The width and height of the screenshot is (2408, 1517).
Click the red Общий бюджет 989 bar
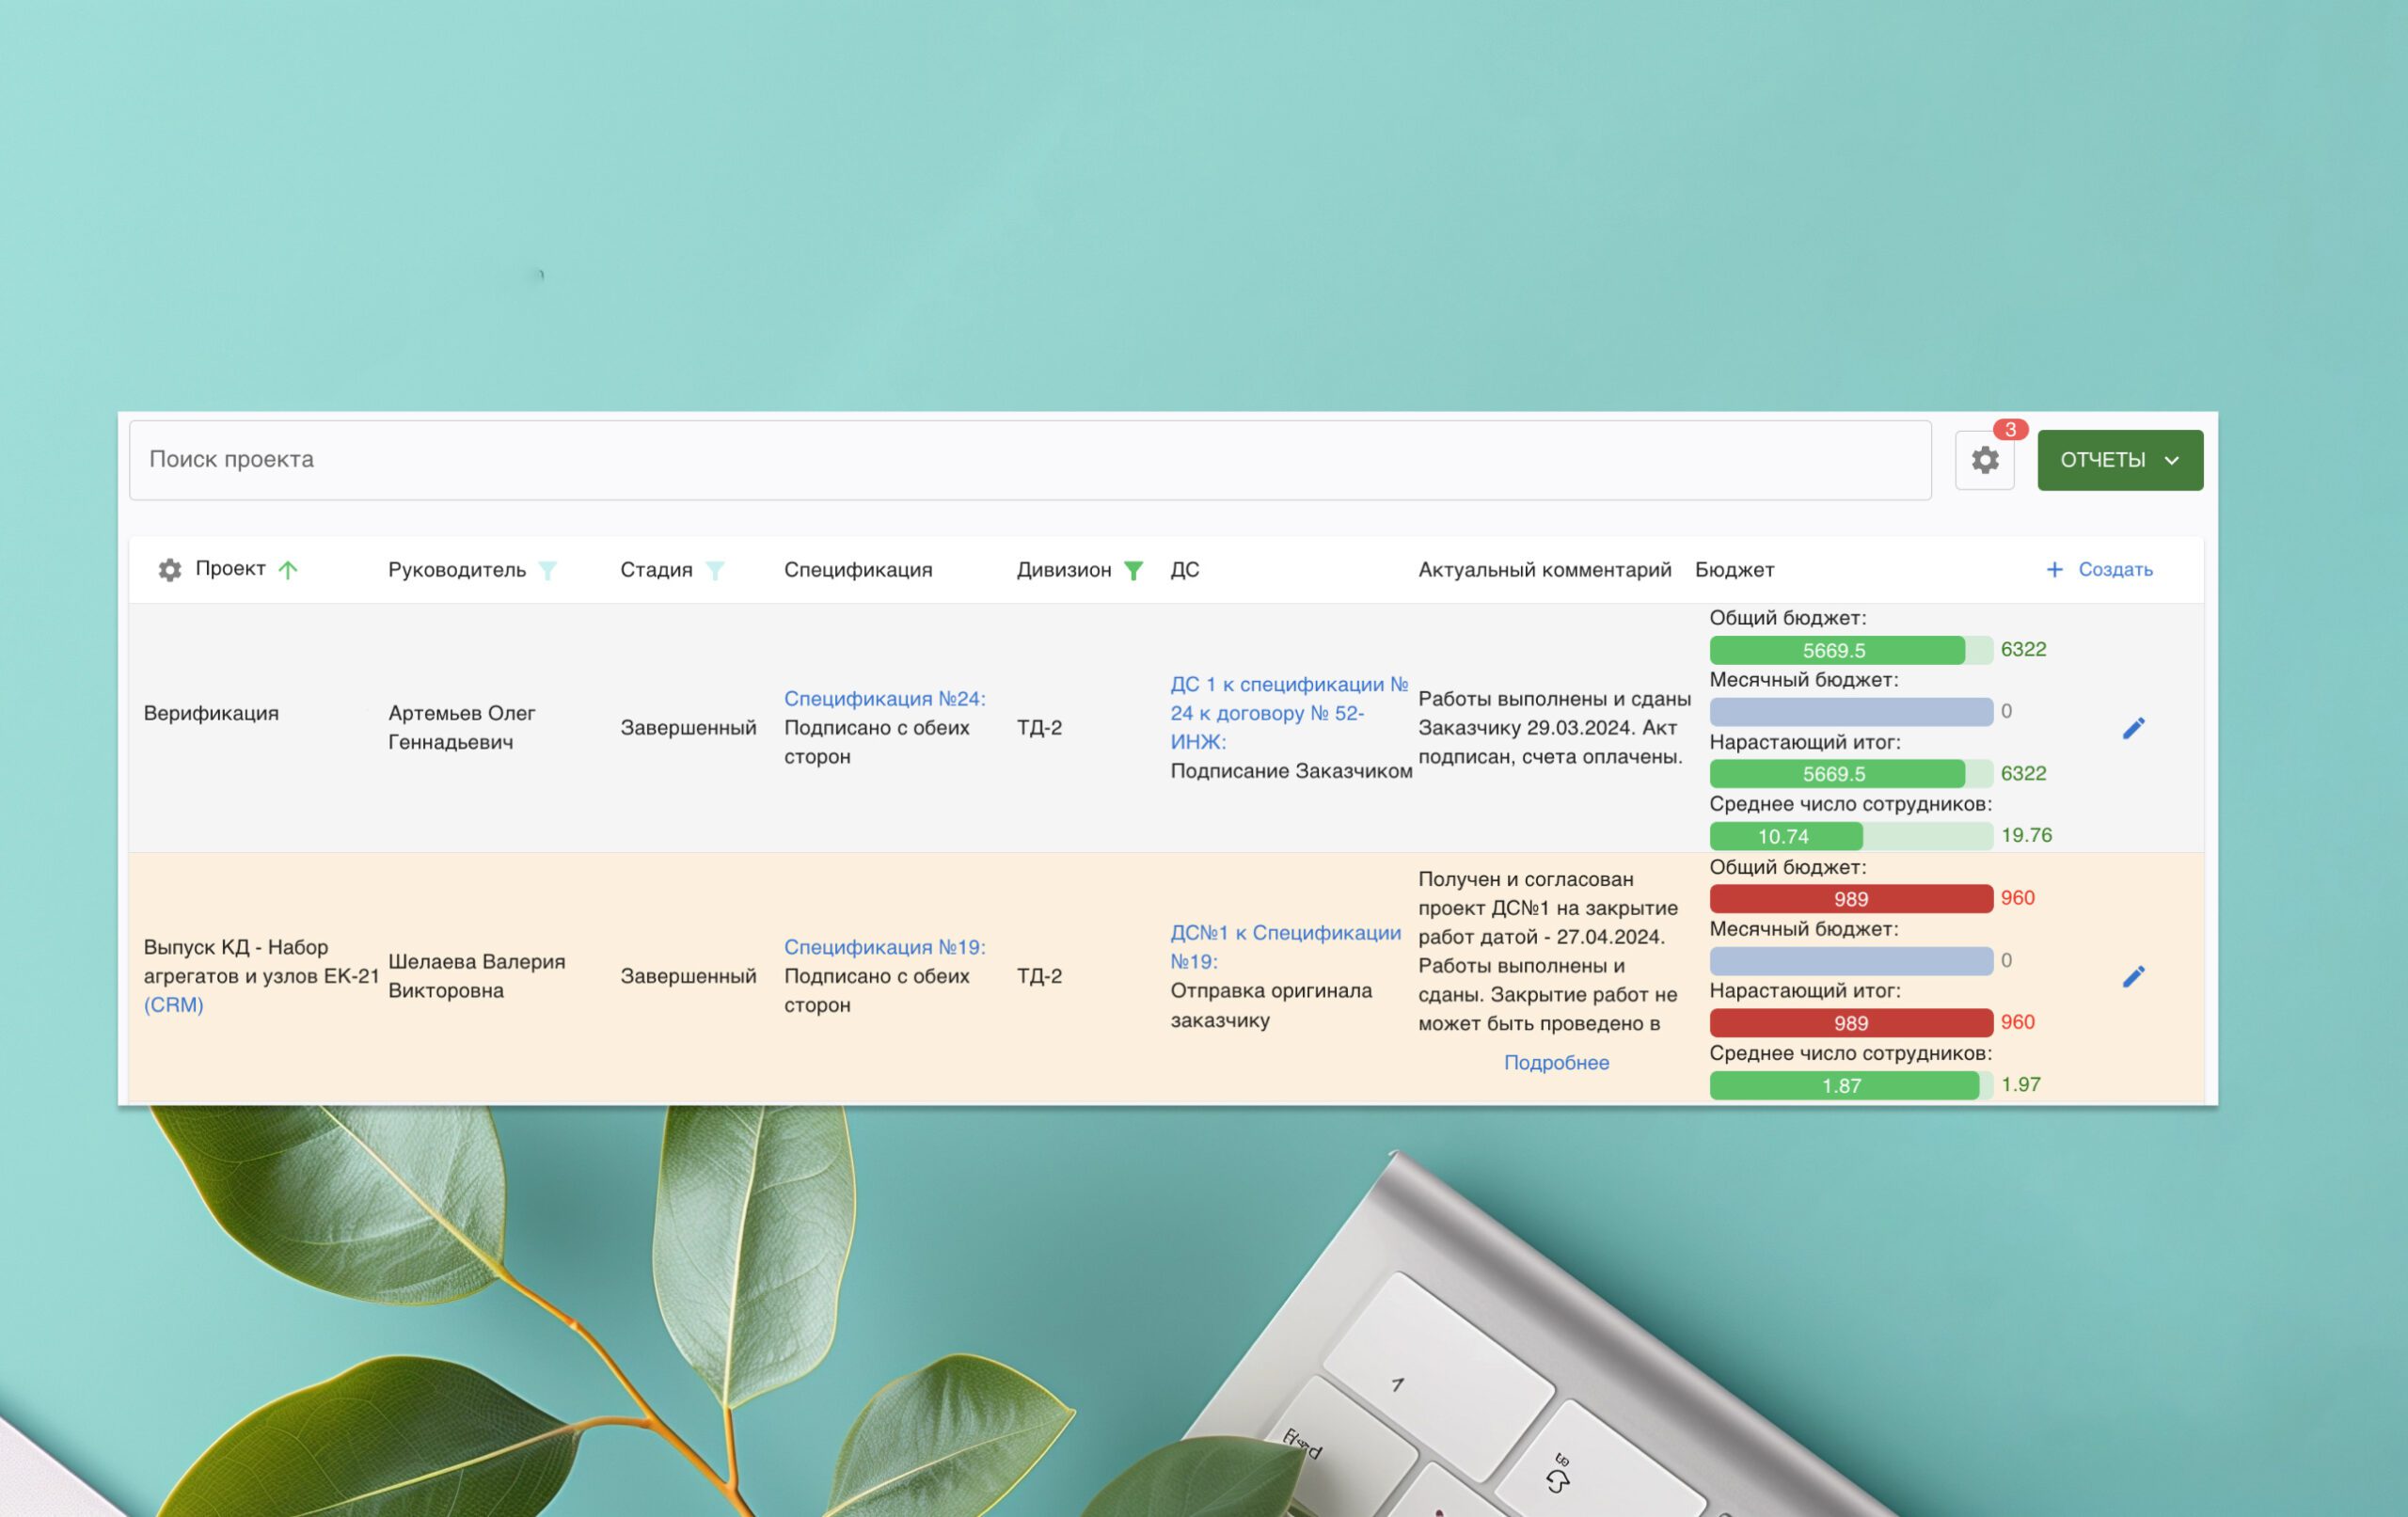(x=1850, y=898)
